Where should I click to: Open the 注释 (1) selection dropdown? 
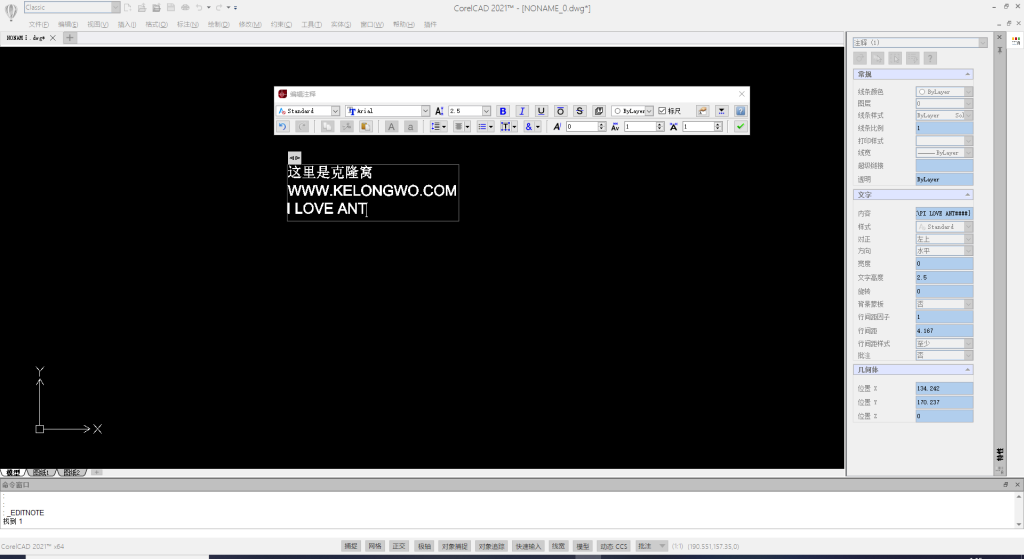(x=982, y=42)
